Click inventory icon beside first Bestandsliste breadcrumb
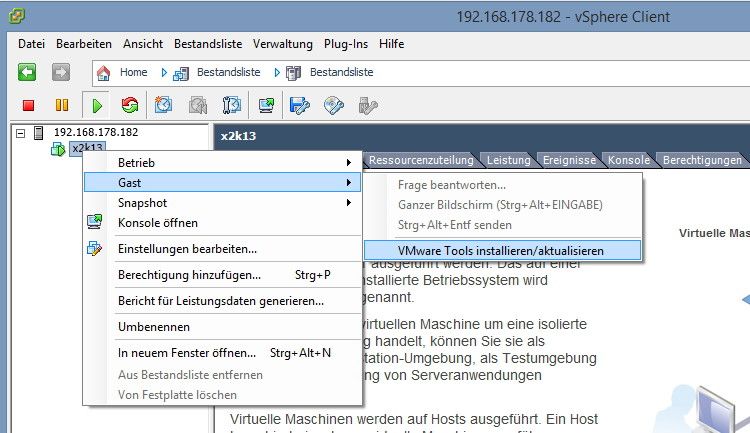 pos(181,74)
